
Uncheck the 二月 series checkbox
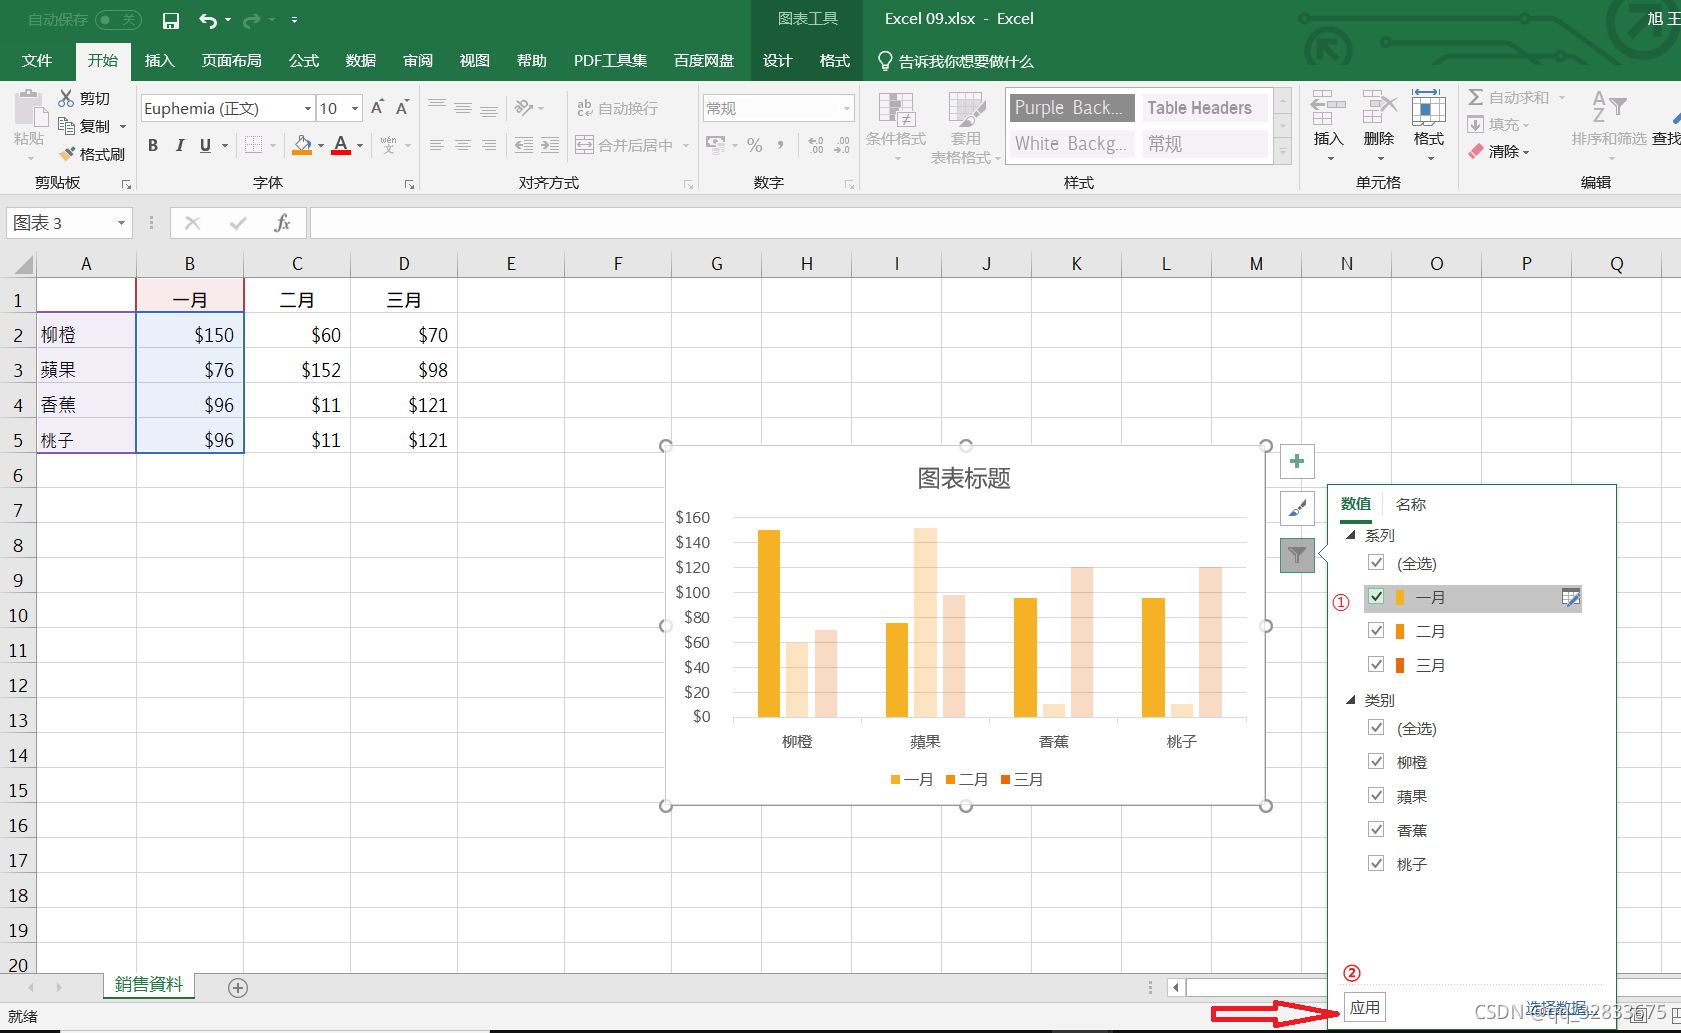[x=1376, y=631]
